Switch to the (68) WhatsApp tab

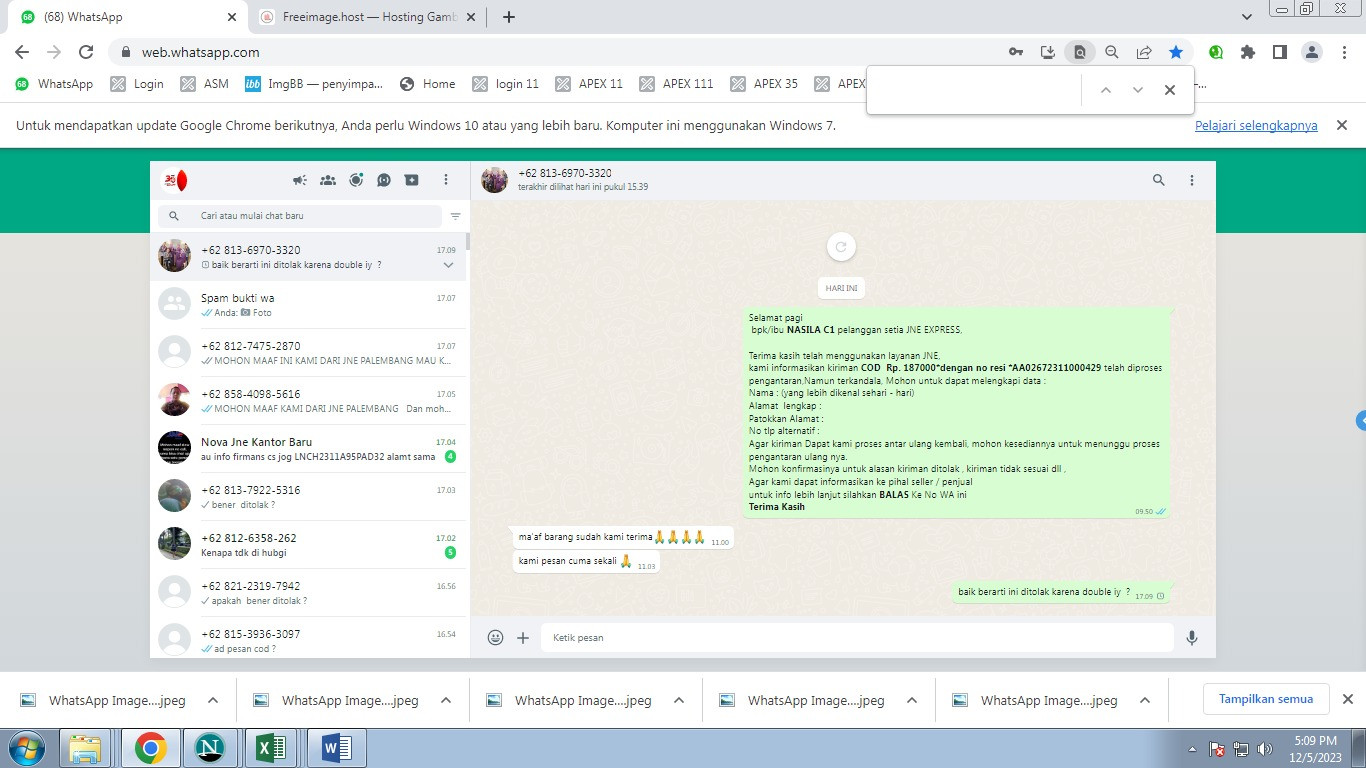click(x=130, y=17)
